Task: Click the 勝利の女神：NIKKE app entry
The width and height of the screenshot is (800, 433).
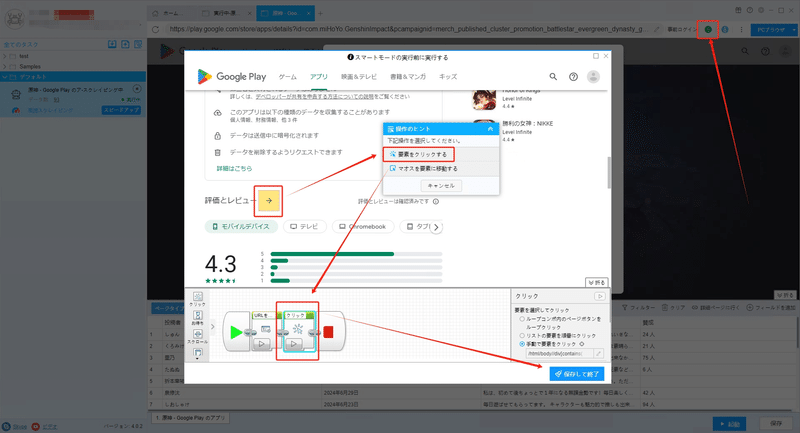Action: click(513, 131)
